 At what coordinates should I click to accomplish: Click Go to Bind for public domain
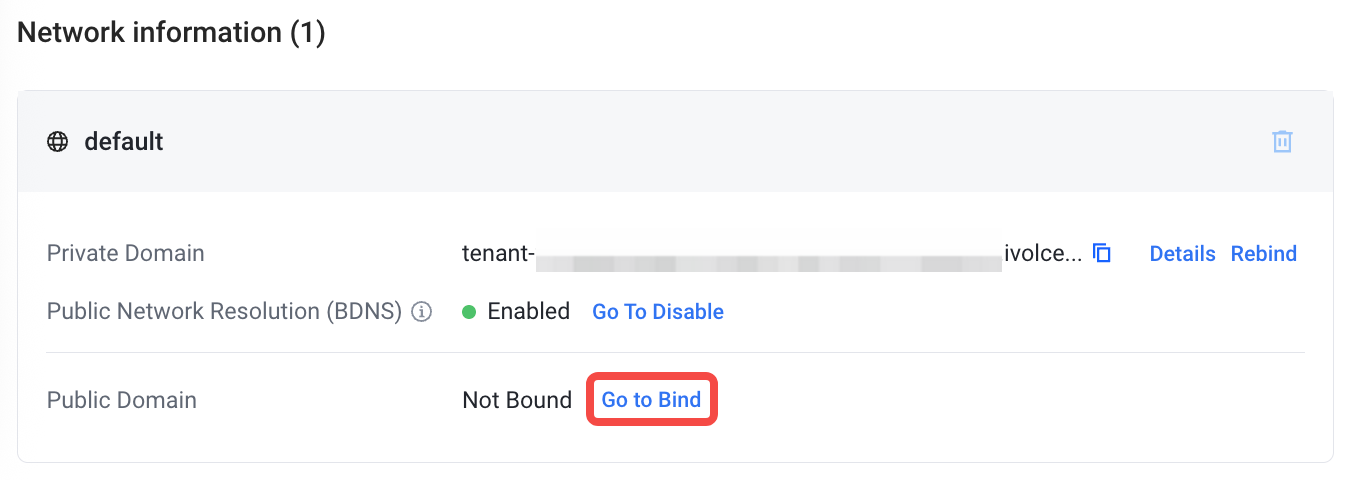[x=651, y=400]
